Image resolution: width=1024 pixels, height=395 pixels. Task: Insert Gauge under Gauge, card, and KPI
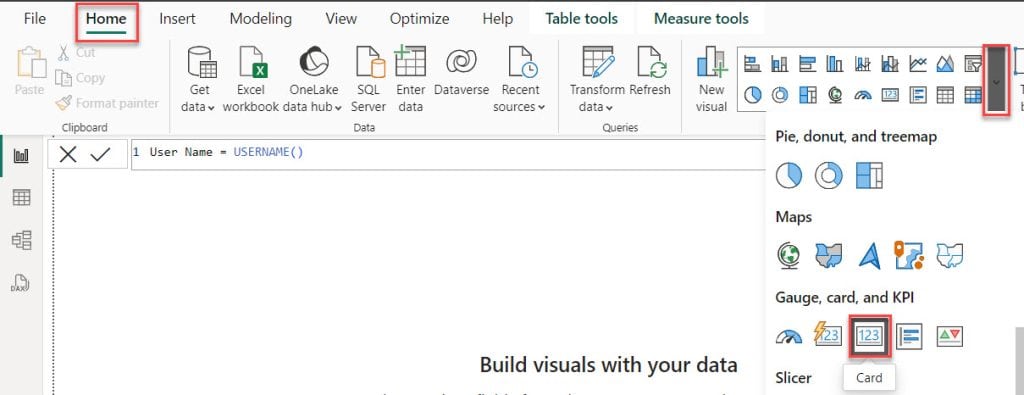click(x=789, y=336)
